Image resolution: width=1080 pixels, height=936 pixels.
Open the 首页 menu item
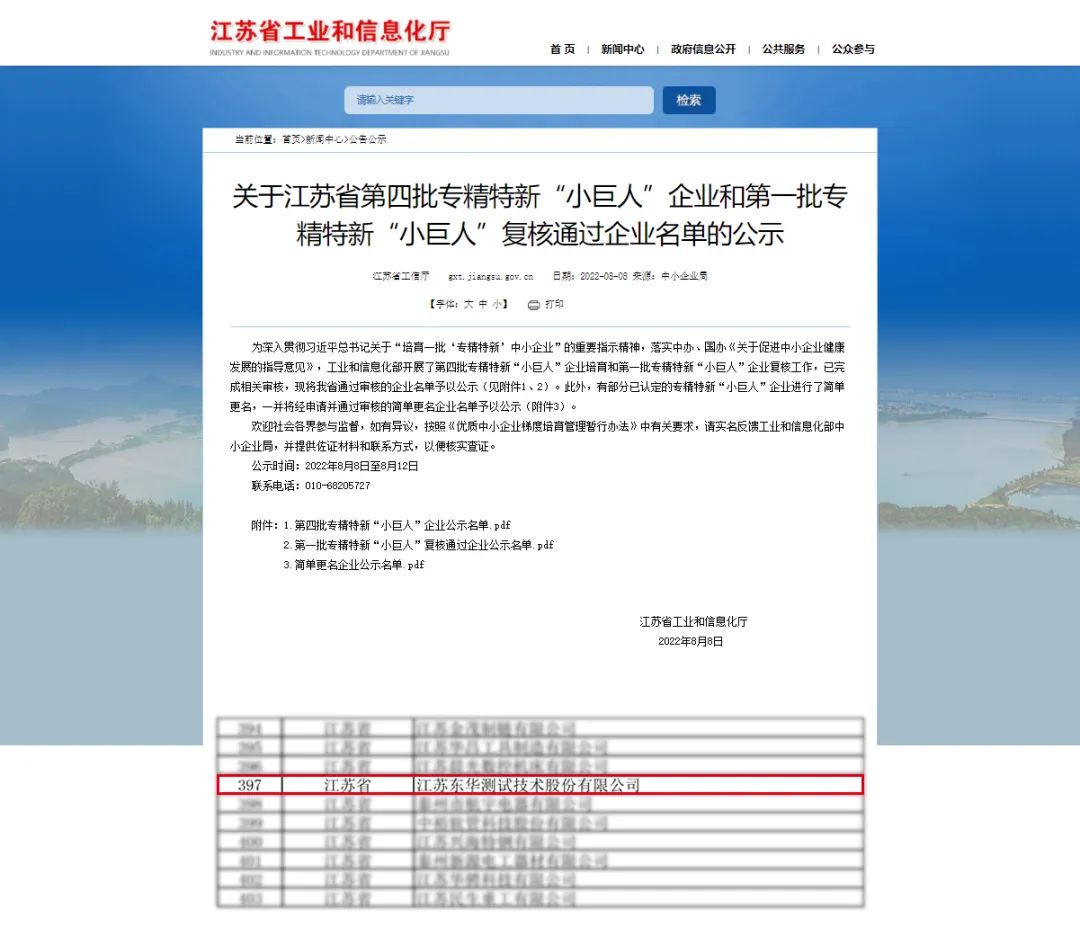coord(562,49)
